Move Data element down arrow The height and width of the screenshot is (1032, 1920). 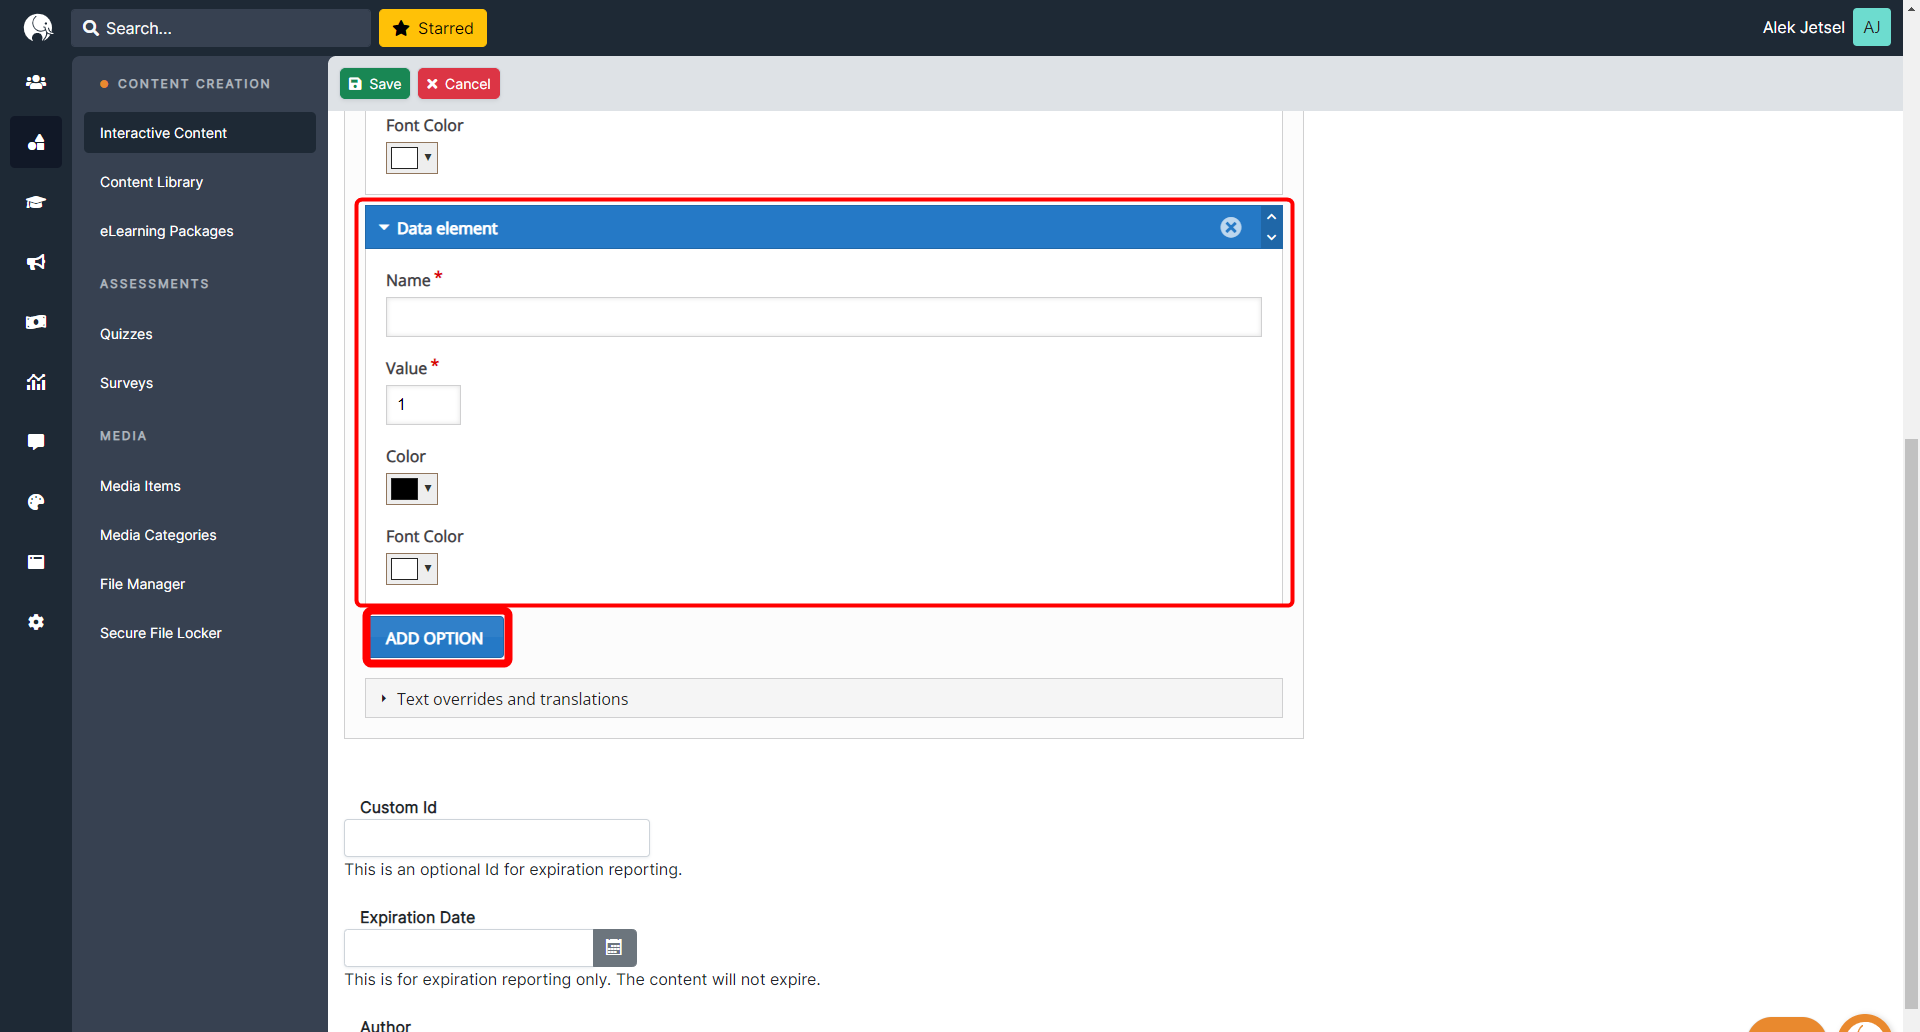click(1271, 238)
